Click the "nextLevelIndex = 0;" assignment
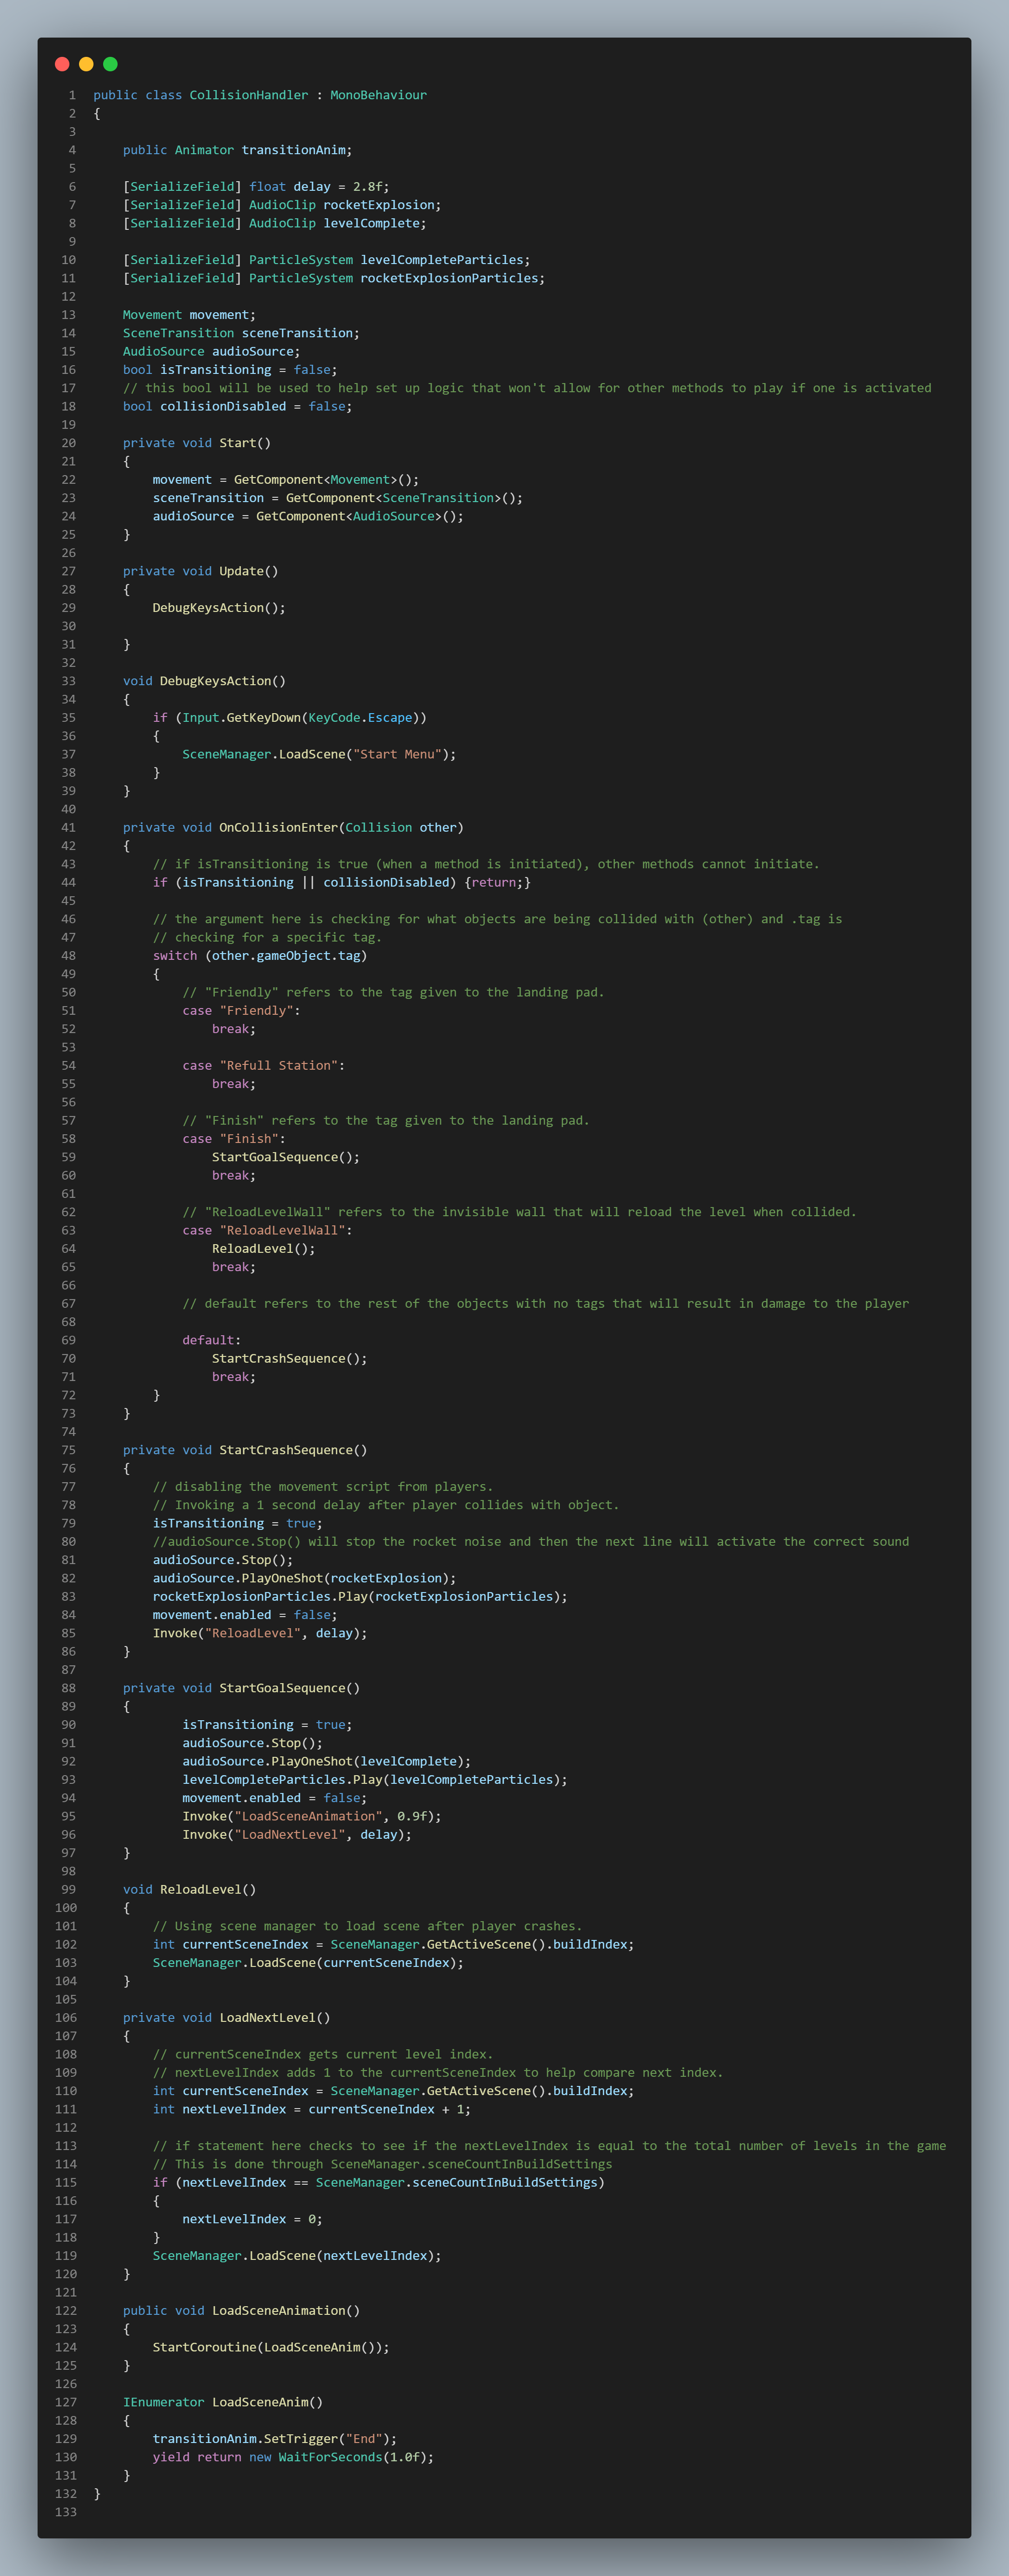1009x2576 pixels. 252,2219
